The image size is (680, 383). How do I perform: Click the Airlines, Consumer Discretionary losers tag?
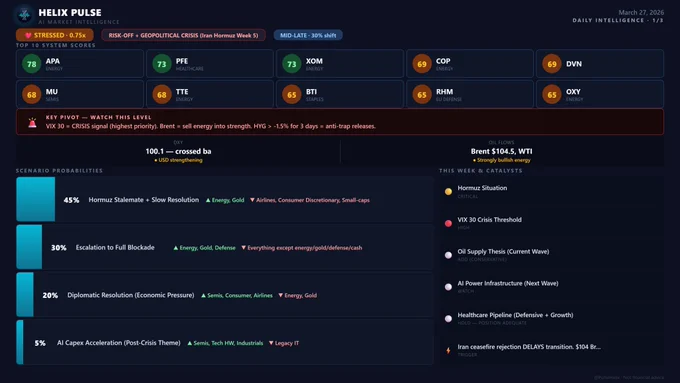point(310,200)
